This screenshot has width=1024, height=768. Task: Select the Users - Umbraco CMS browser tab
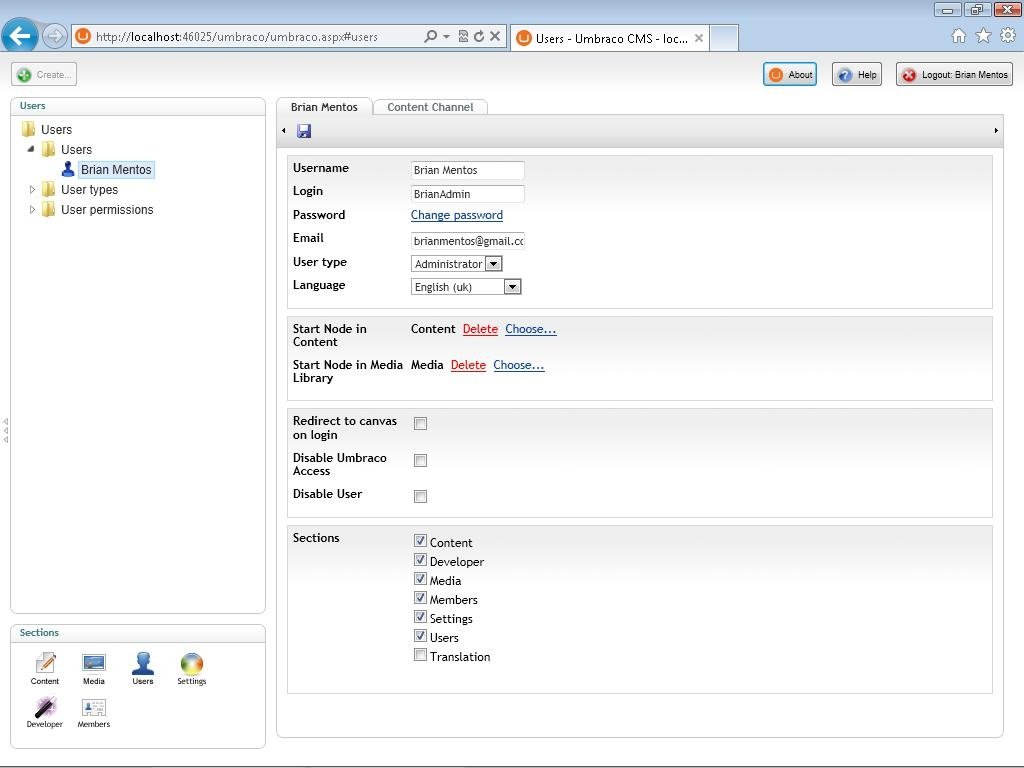tap(609, 38)
